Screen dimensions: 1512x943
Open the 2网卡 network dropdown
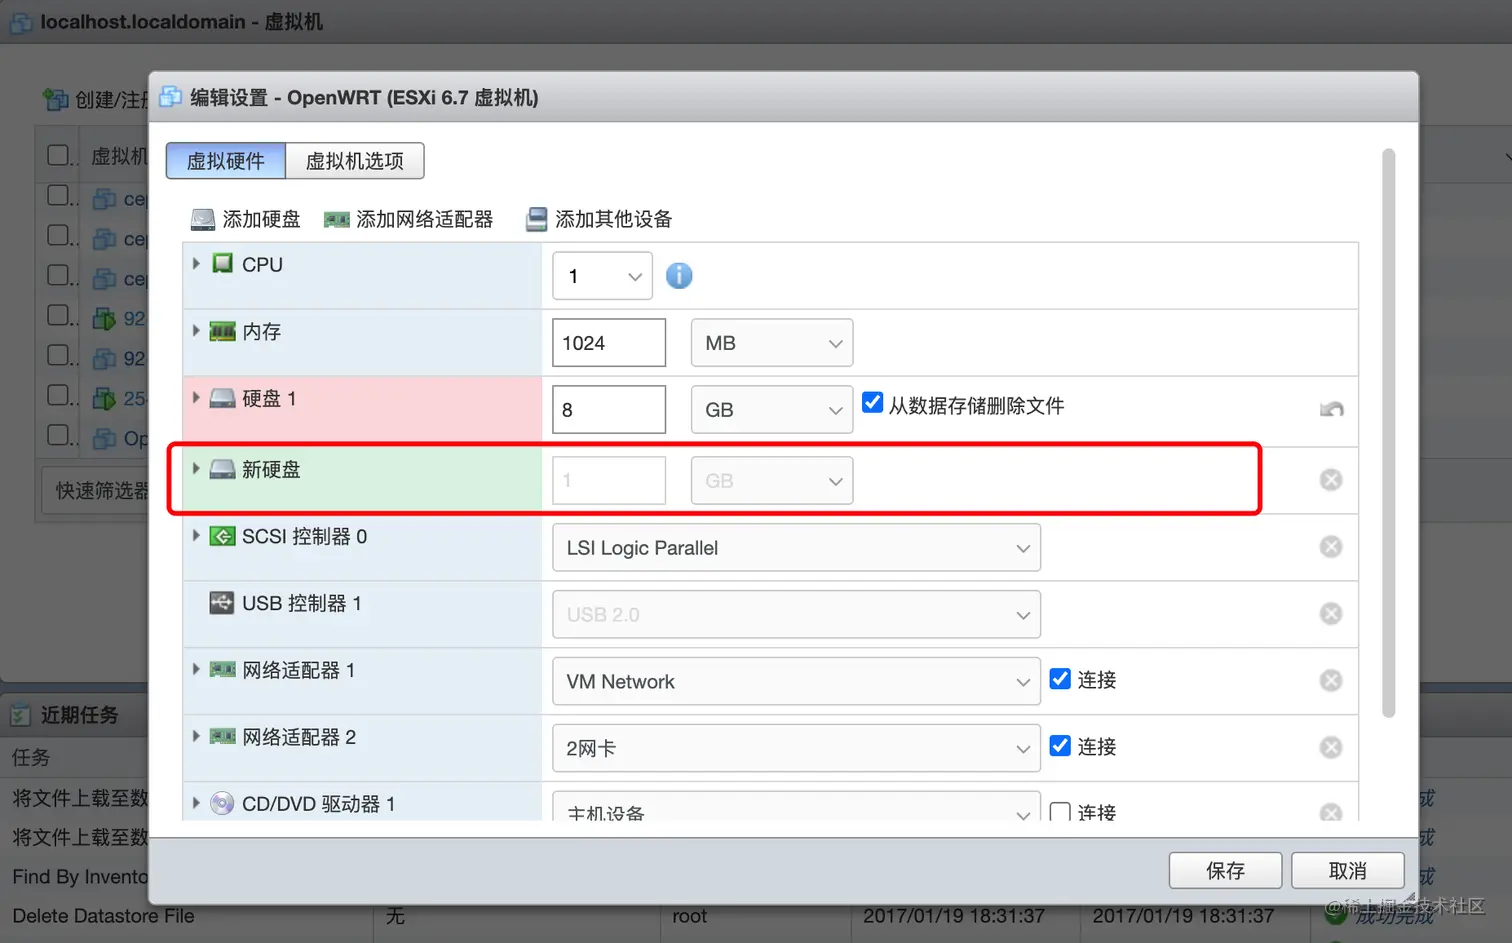797,749
